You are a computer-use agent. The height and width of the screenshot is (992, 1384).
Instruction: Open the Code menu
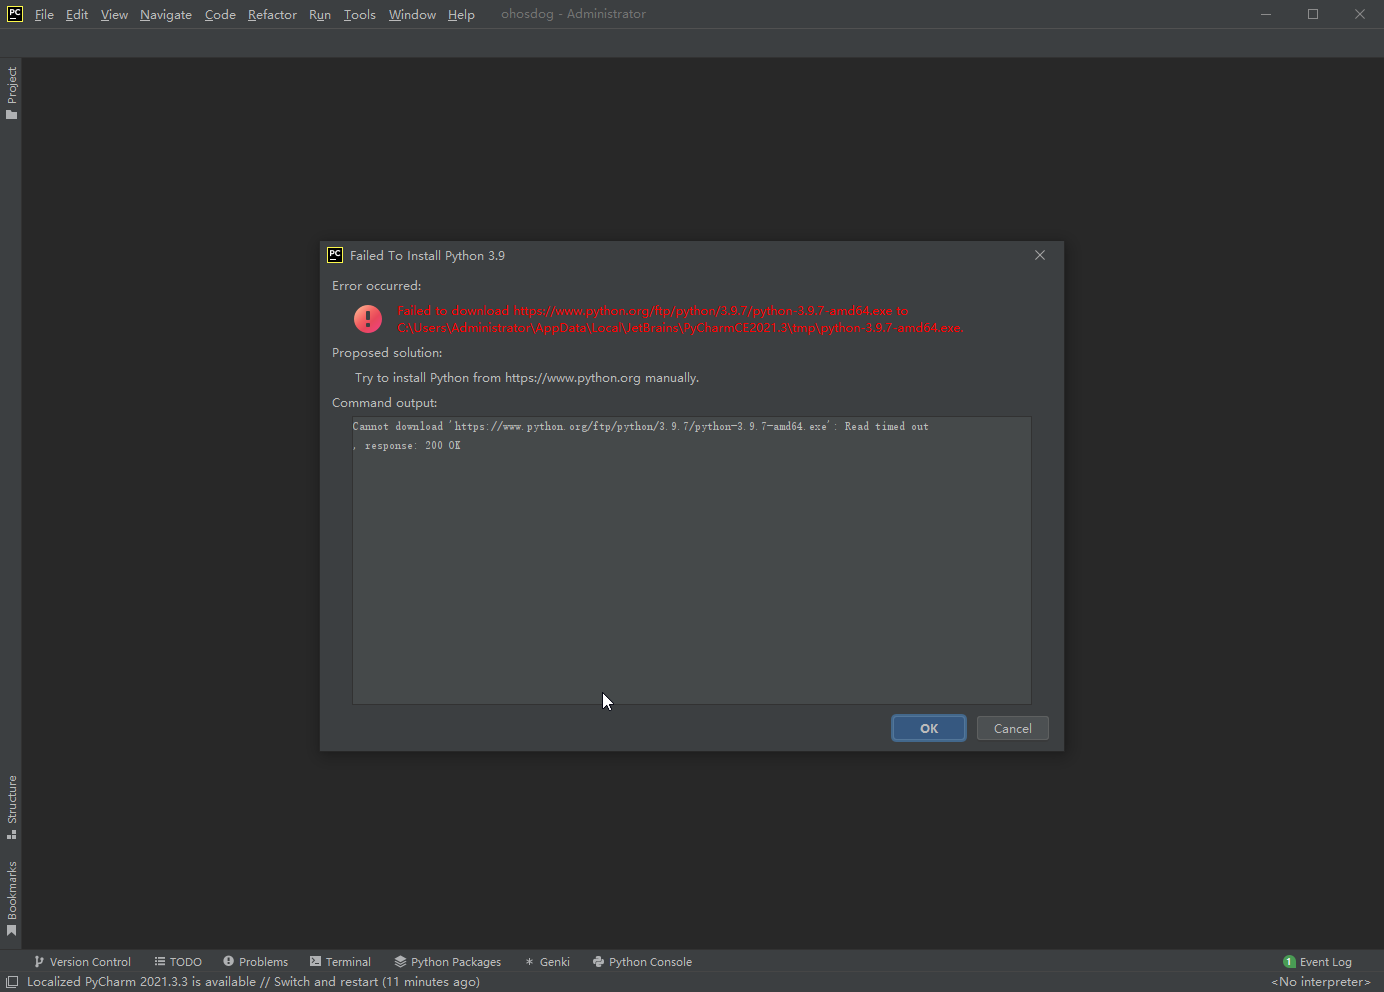[220, 14]
